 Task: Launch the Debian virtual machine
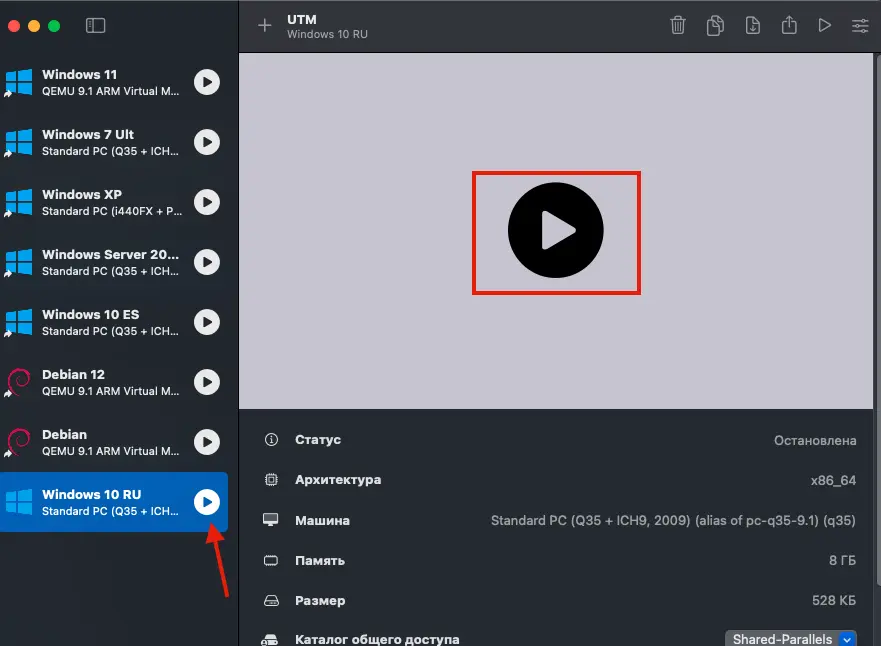tap(207, 442)
